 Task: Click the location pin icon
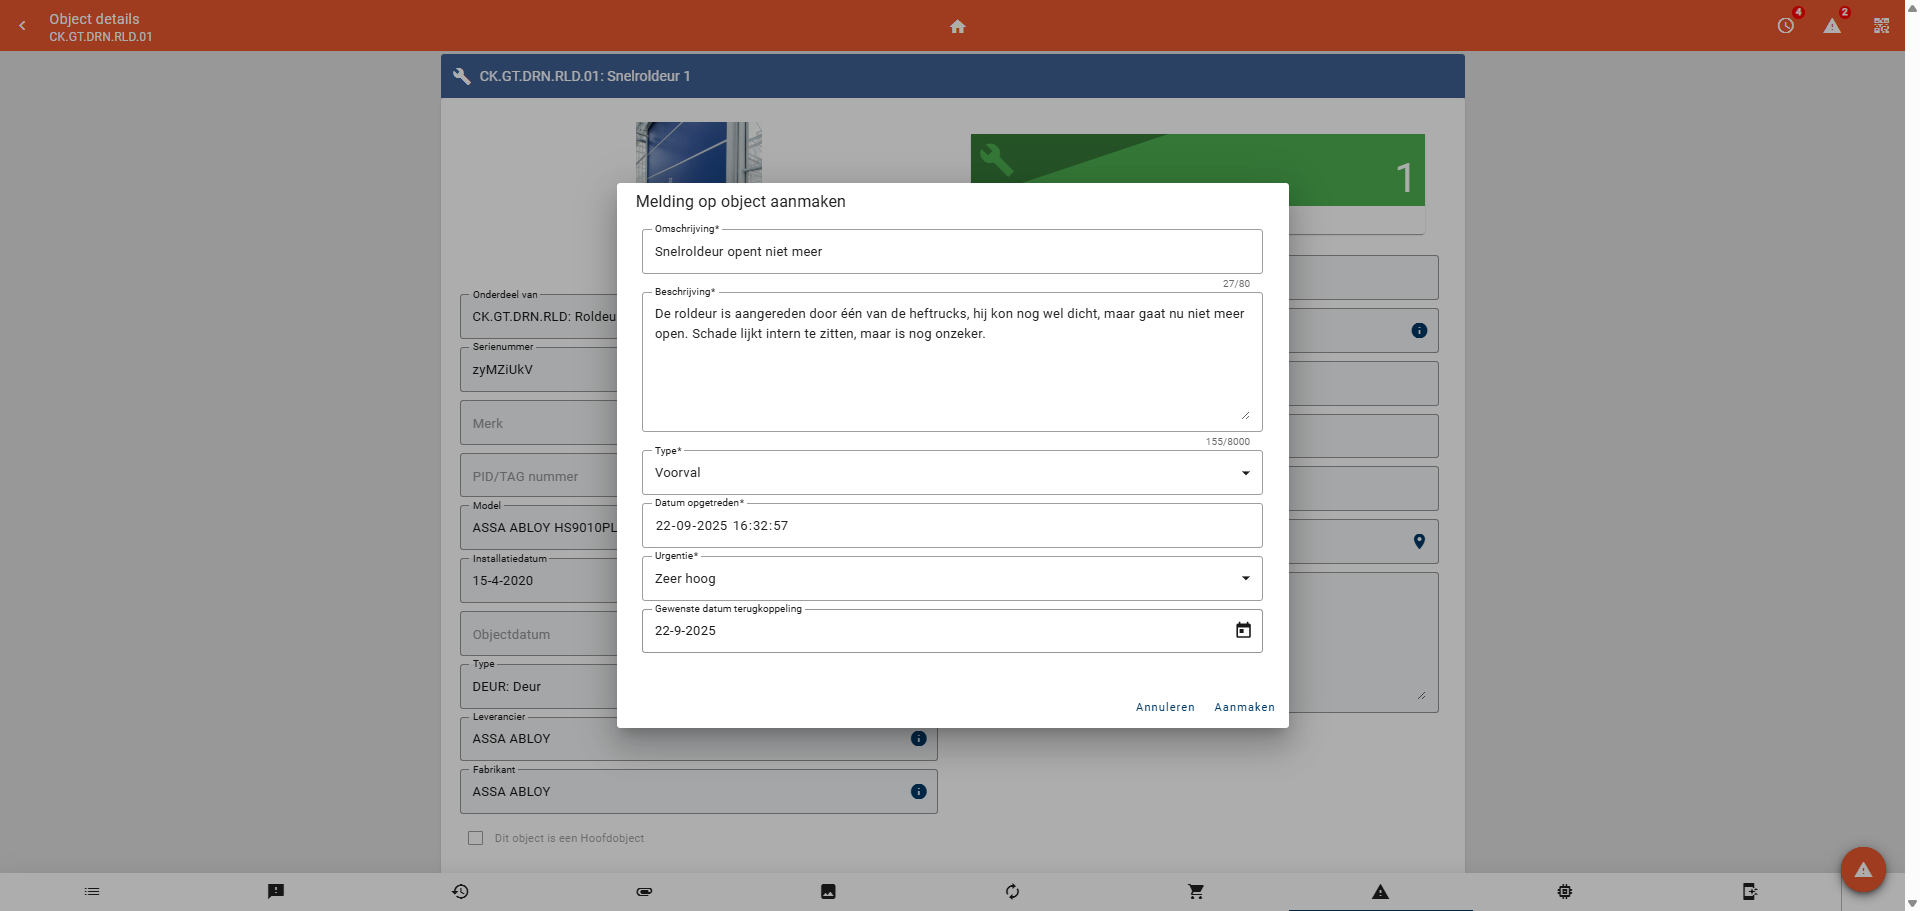[x=1419, y=541]
